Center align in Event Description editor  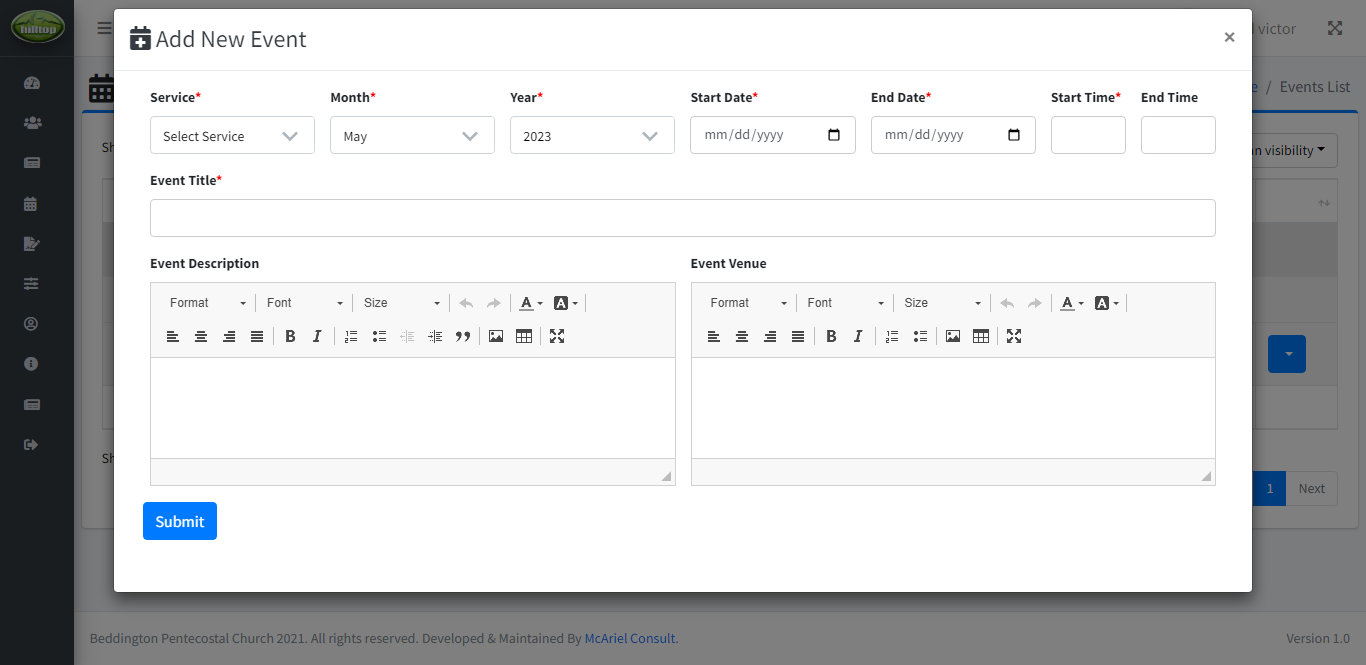click(201, 336)
